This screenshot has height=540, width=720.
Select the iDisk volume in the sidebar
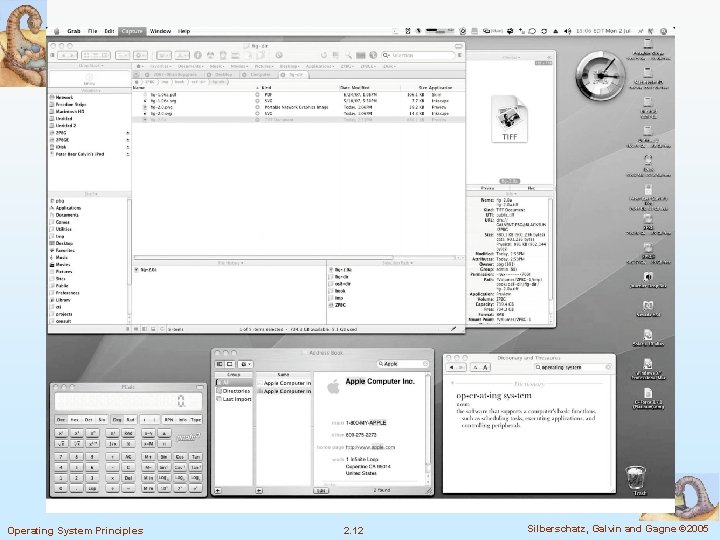pos(61,147)
